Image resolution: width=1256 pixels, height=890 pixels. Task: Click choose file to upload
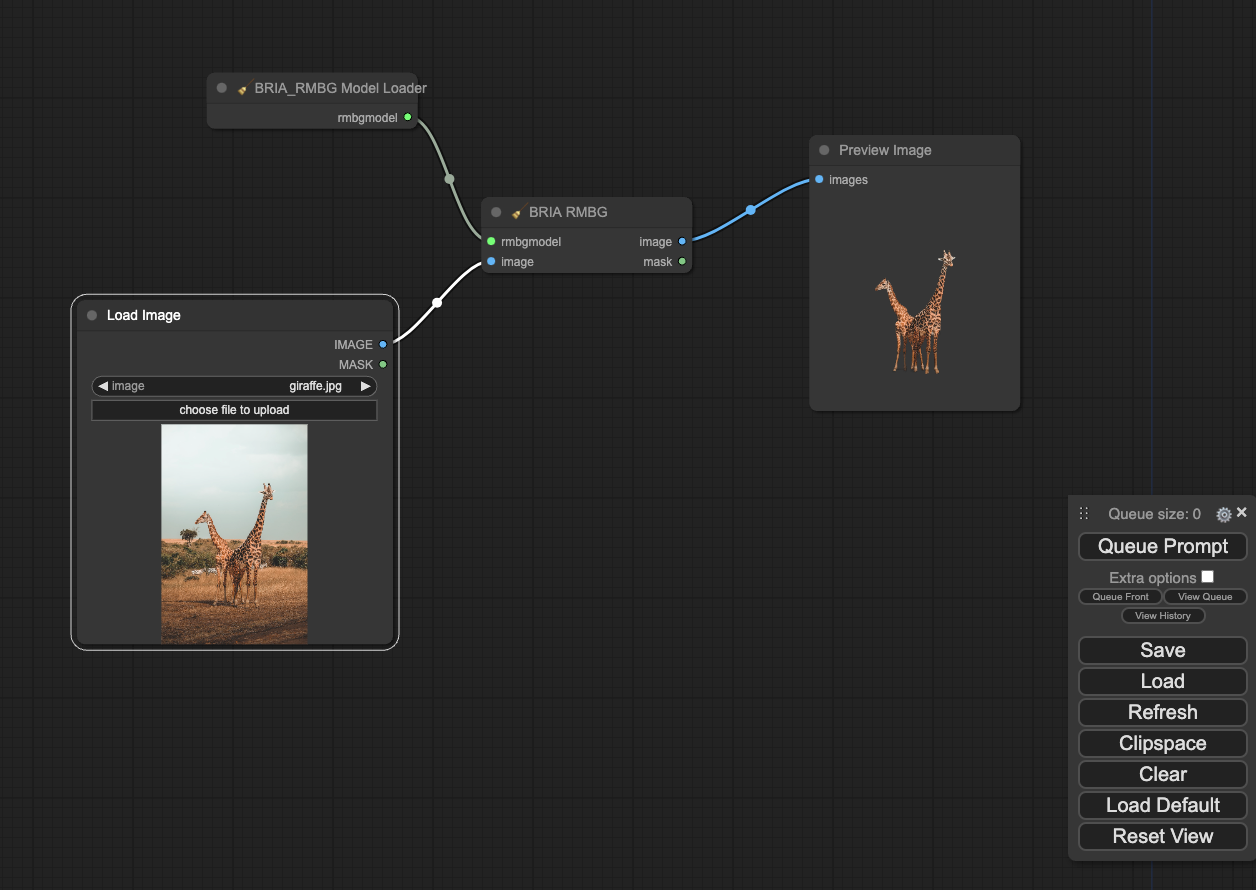point(234,409)
